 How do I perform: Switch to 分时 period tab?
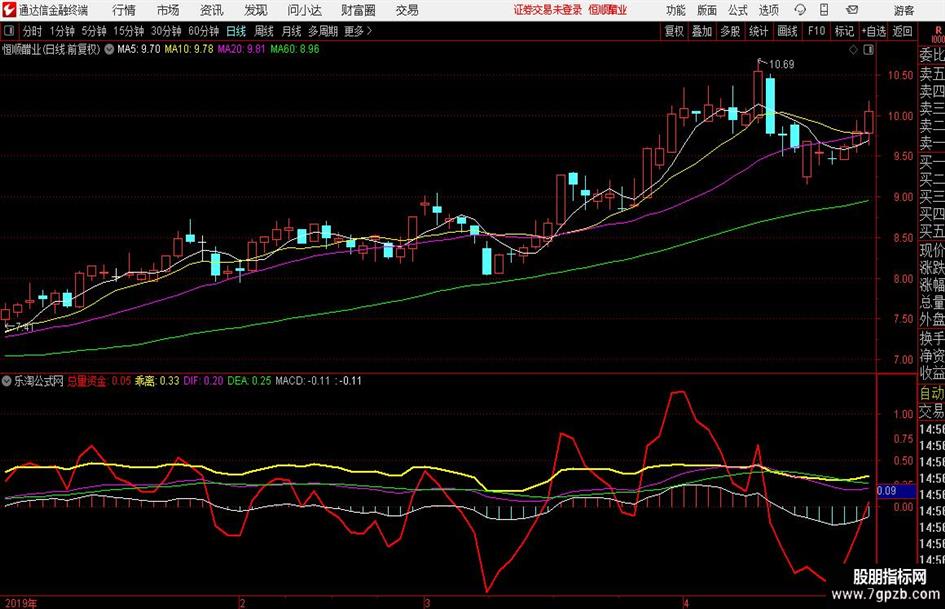tap(32, 31)
